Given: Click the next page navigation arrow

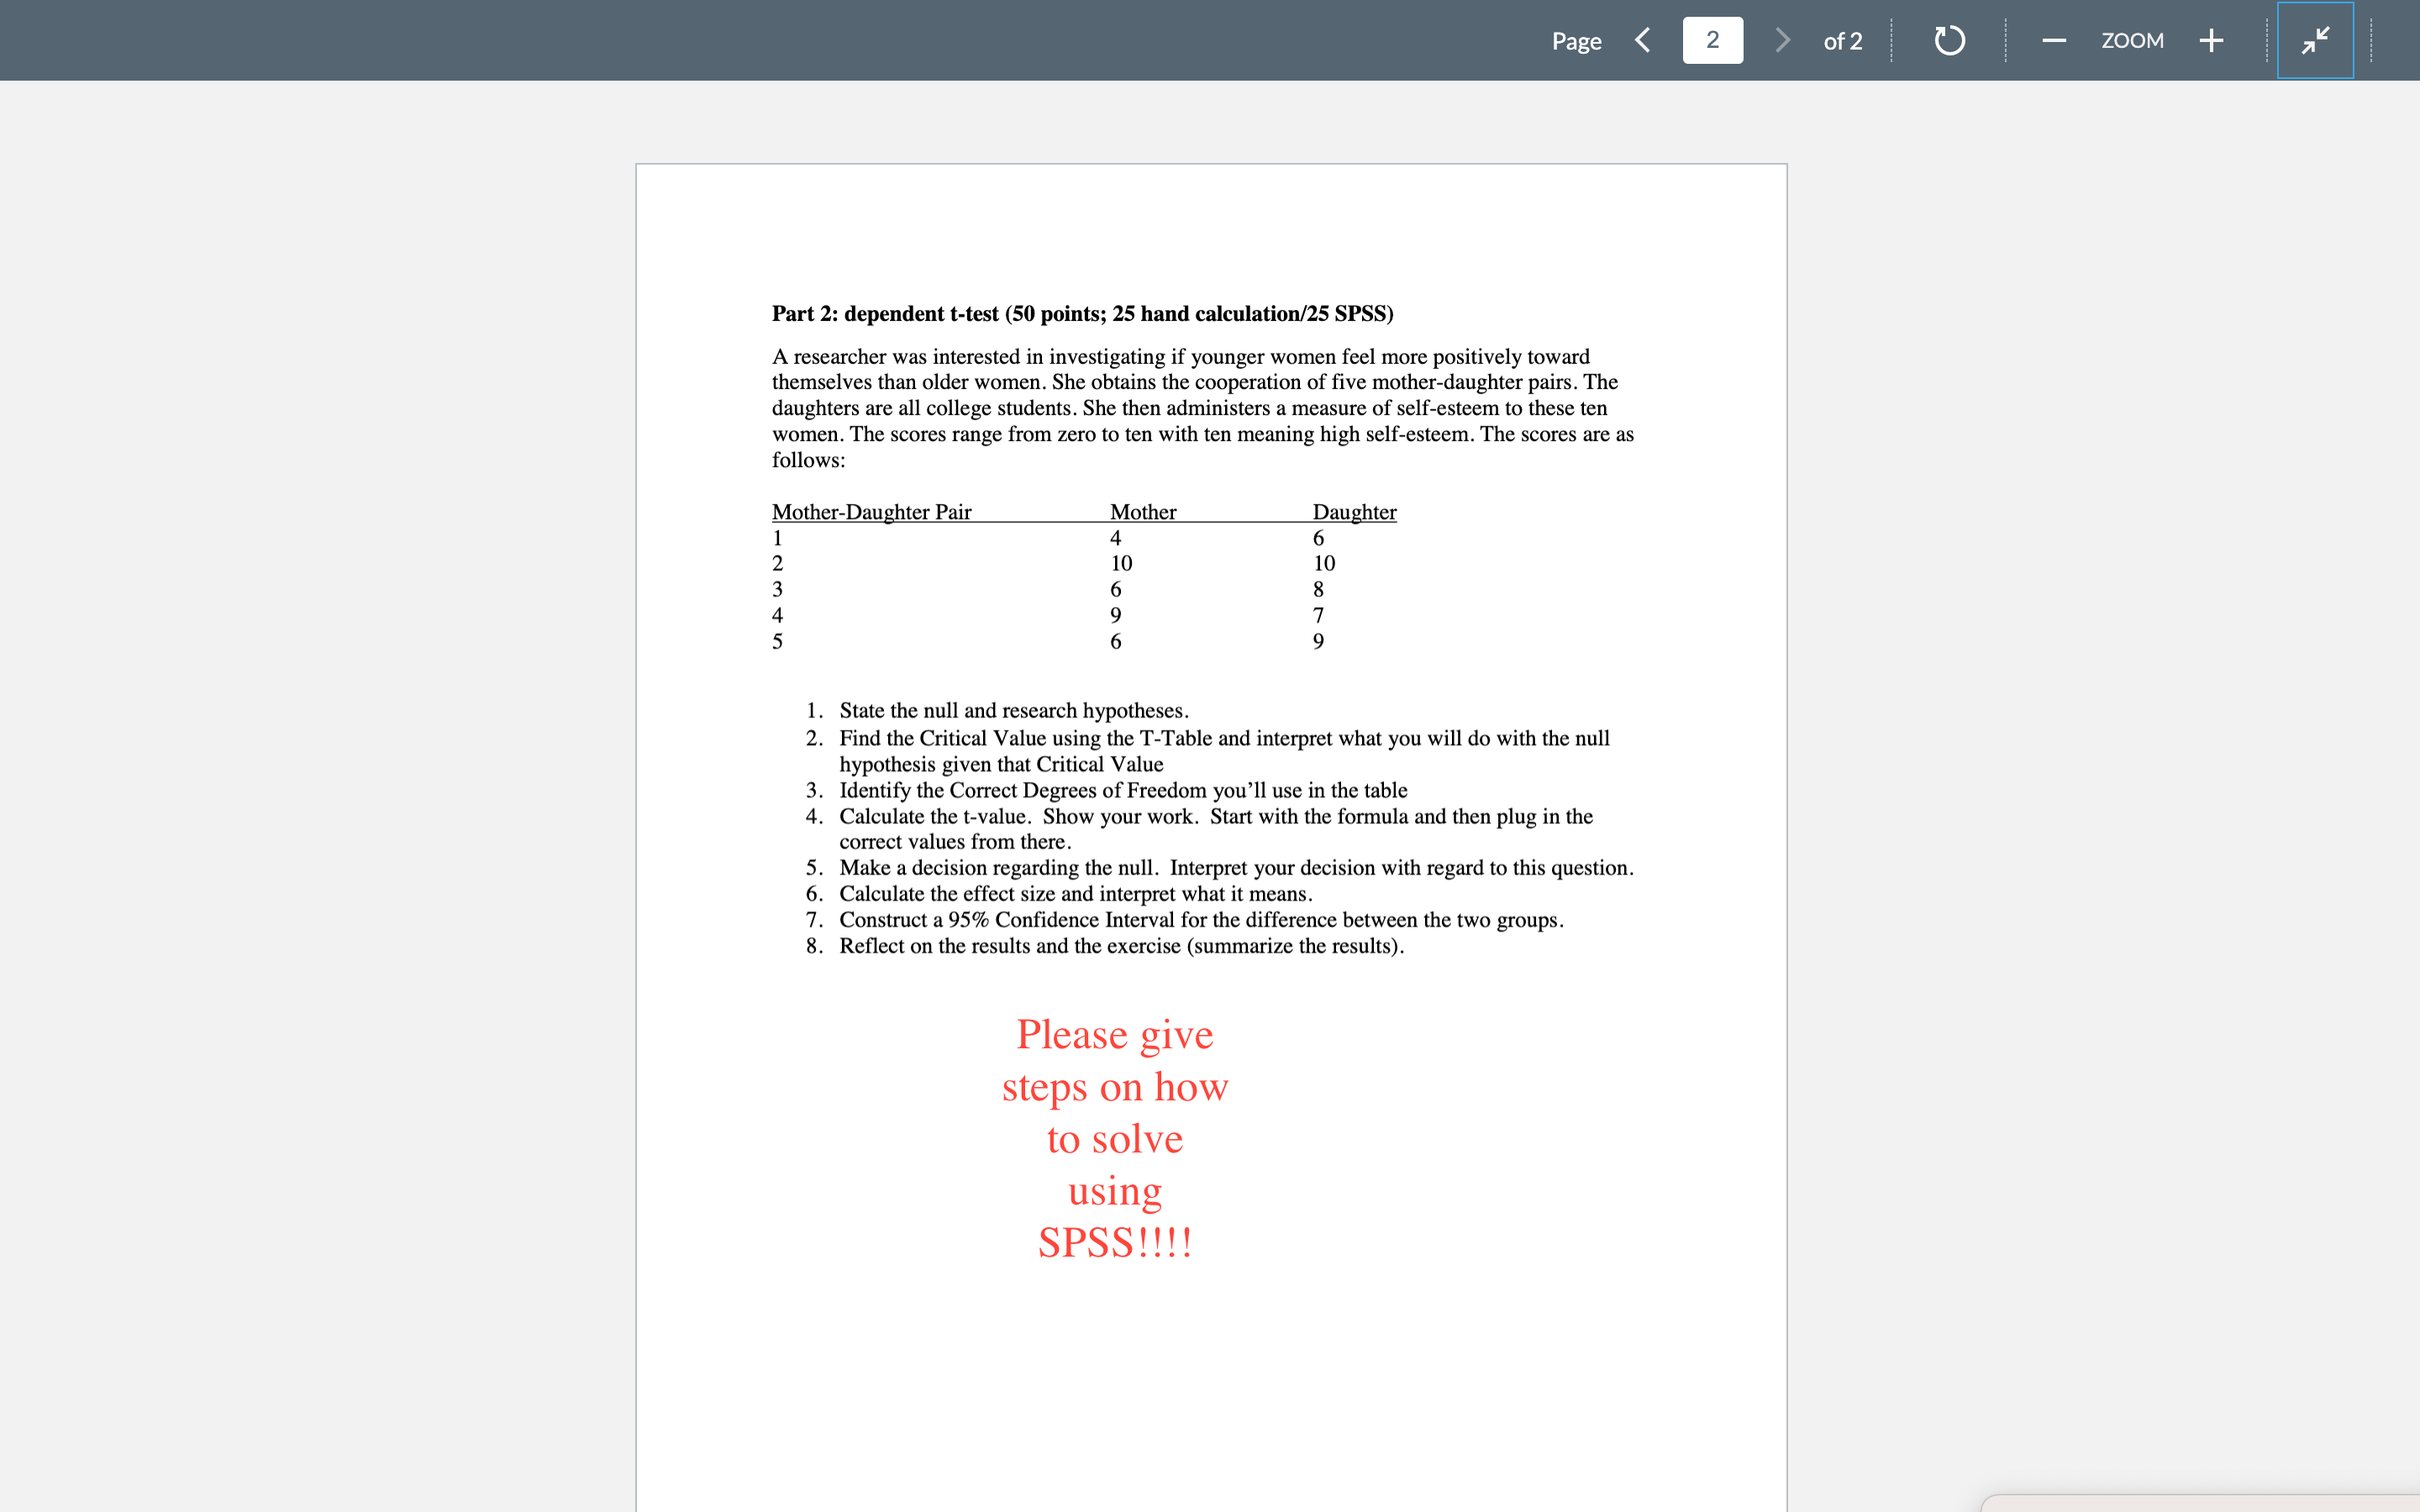Looking at the screenshot, I should (x=1782, y=39).
